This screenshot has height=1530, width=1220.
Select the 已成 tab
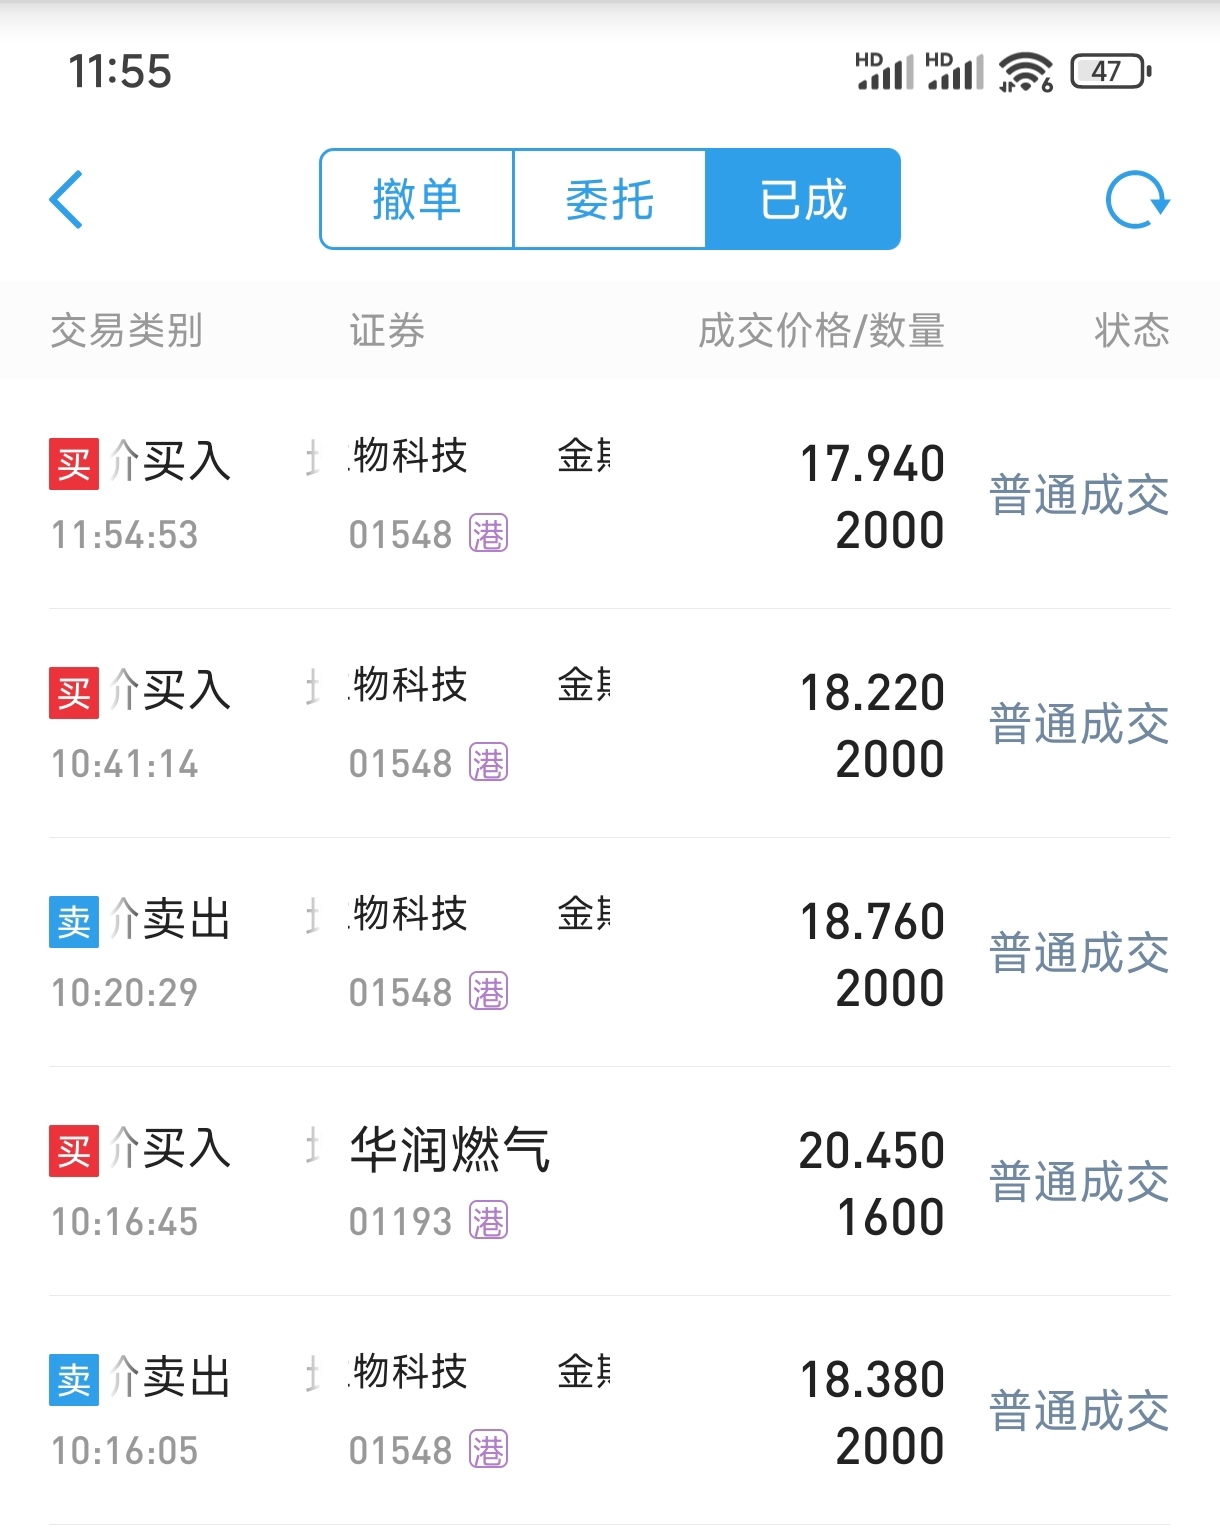coord(803,199)
